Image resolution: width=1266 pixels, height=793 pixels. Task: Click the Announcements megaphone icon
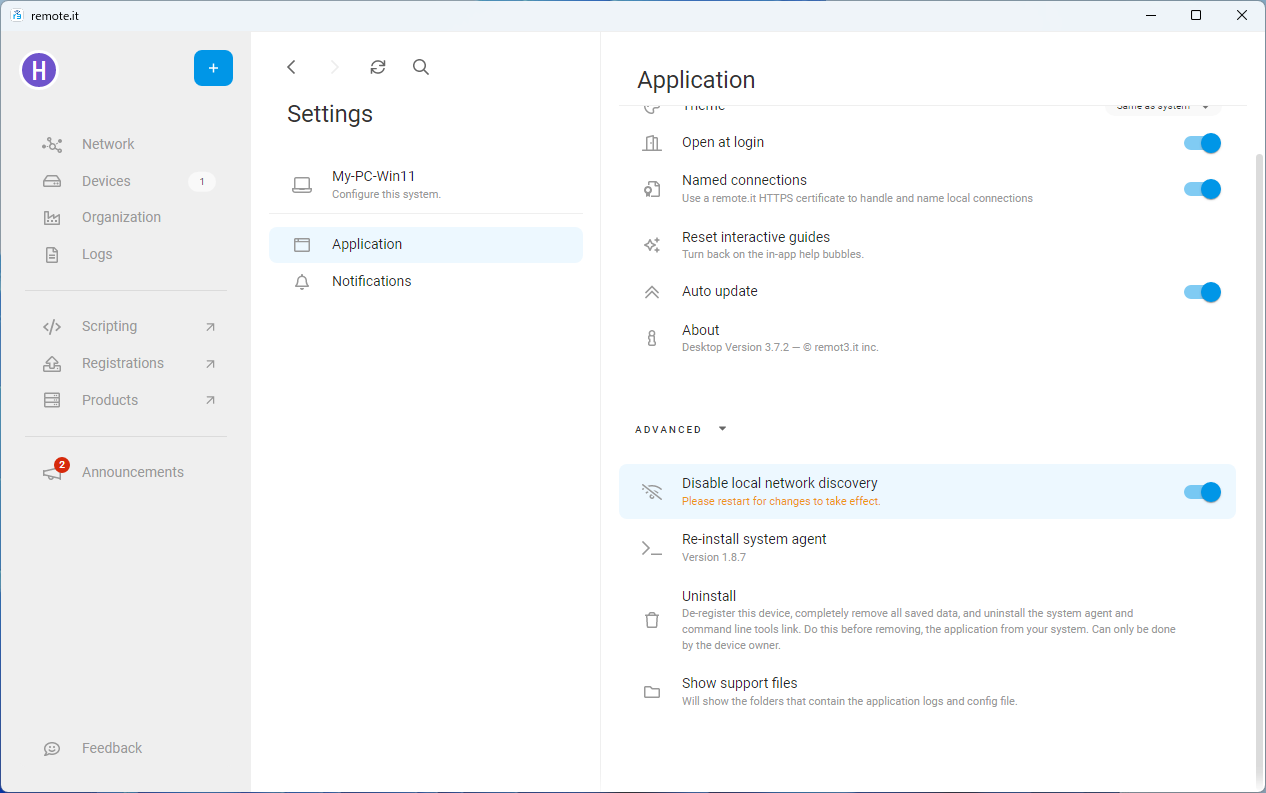pos(52,474)
